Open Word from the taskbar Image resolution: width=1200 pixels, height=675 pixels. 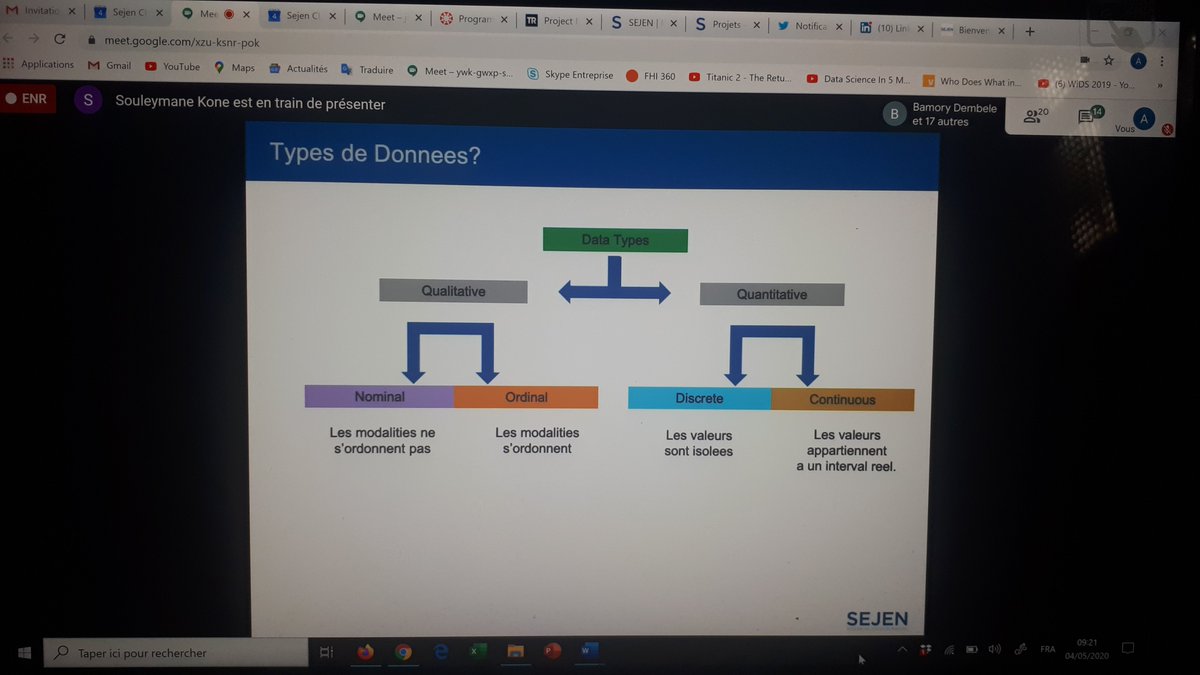[588, 650]
